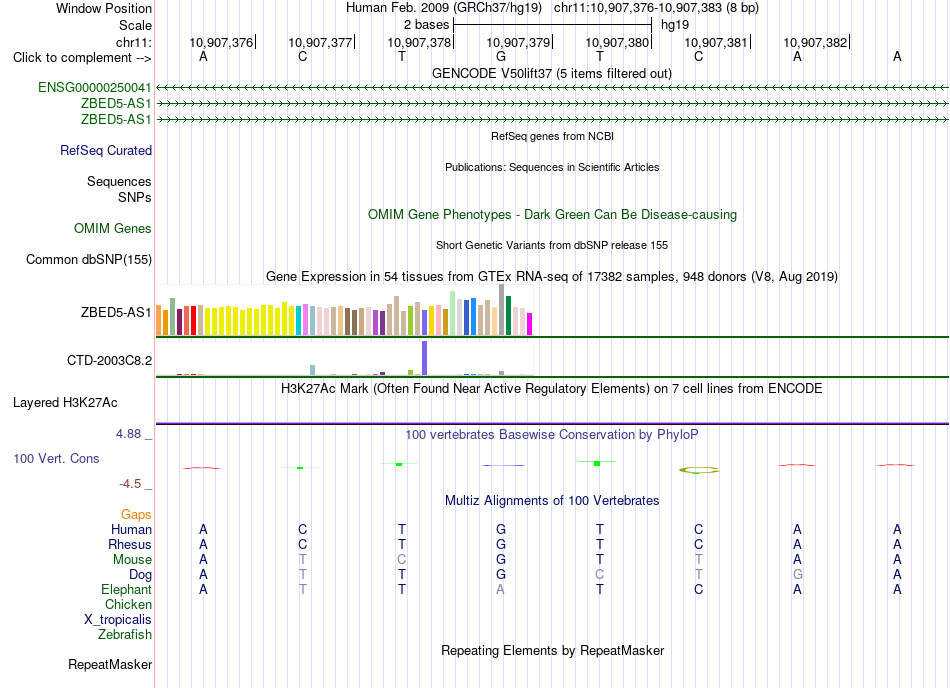The width and height of the screenshot is (950, 688).
Task: Click the Window Position label
Action: pyautogui.click(x=104, y=8)
